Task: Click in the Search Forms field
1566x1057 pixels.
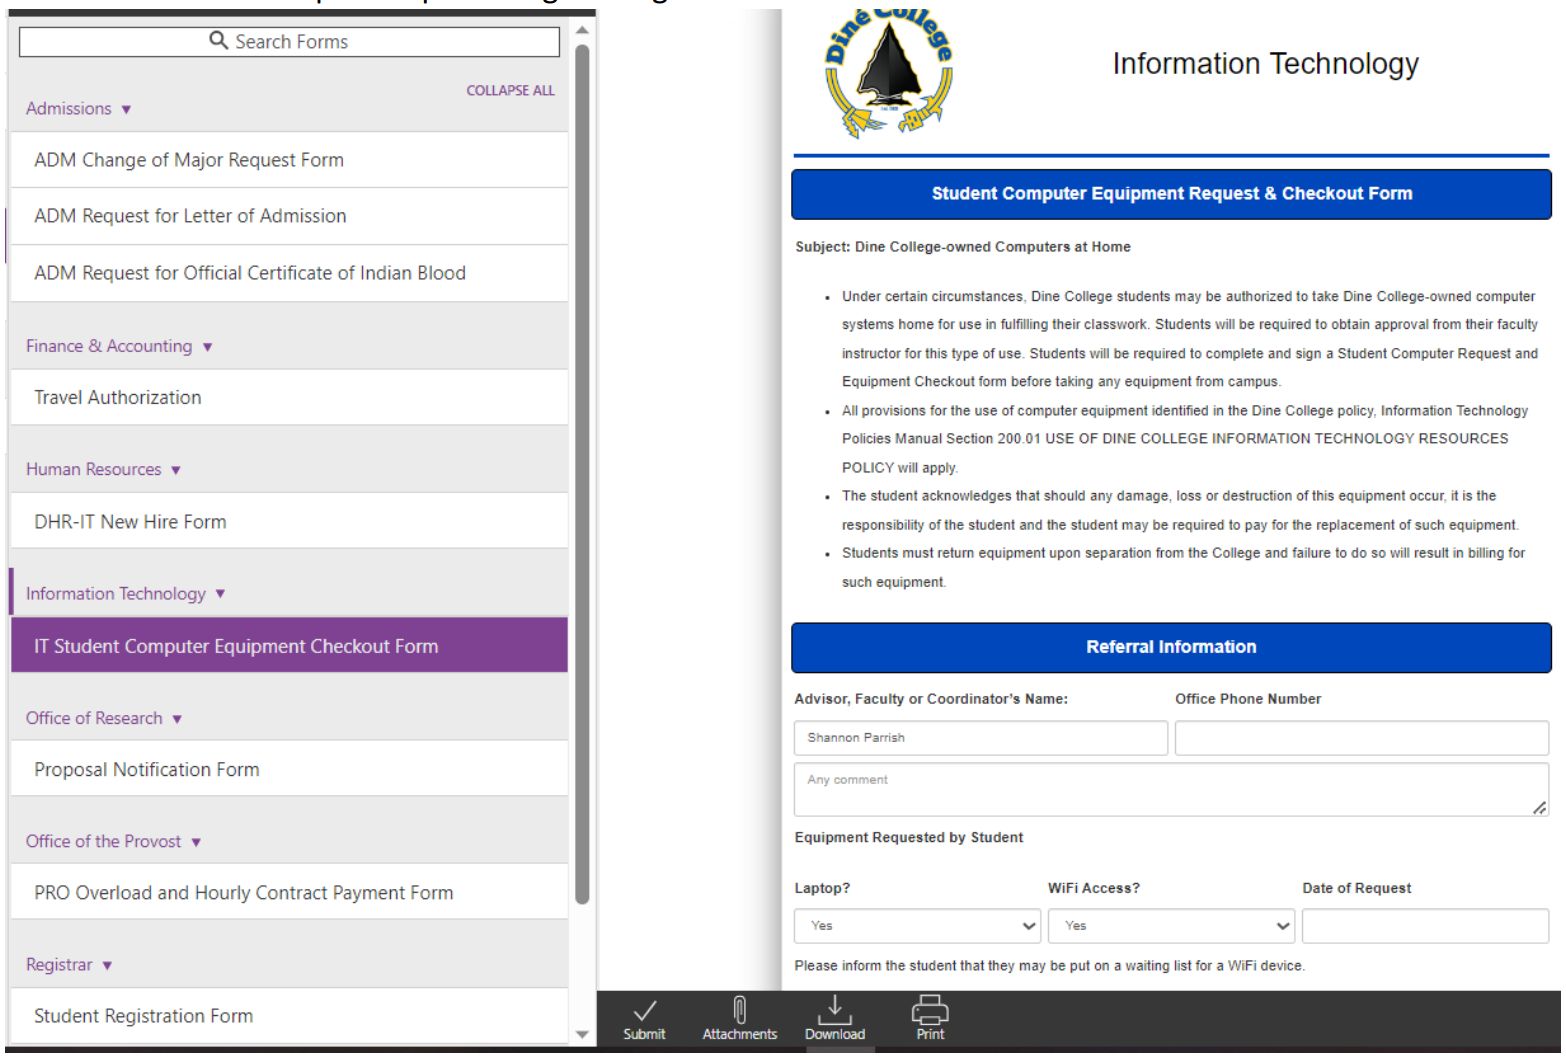Action: click(289, 42)
